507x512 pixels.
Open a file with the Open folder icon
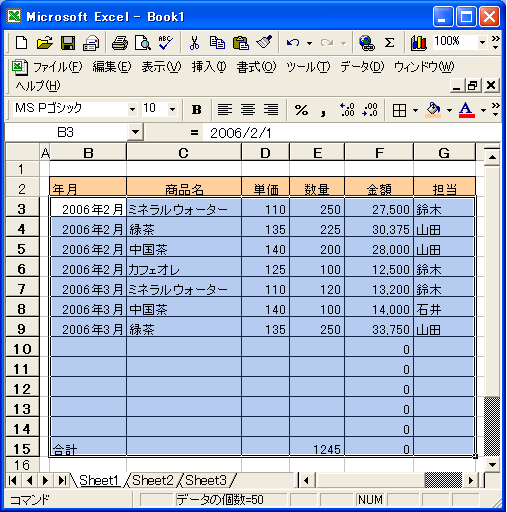45,43
